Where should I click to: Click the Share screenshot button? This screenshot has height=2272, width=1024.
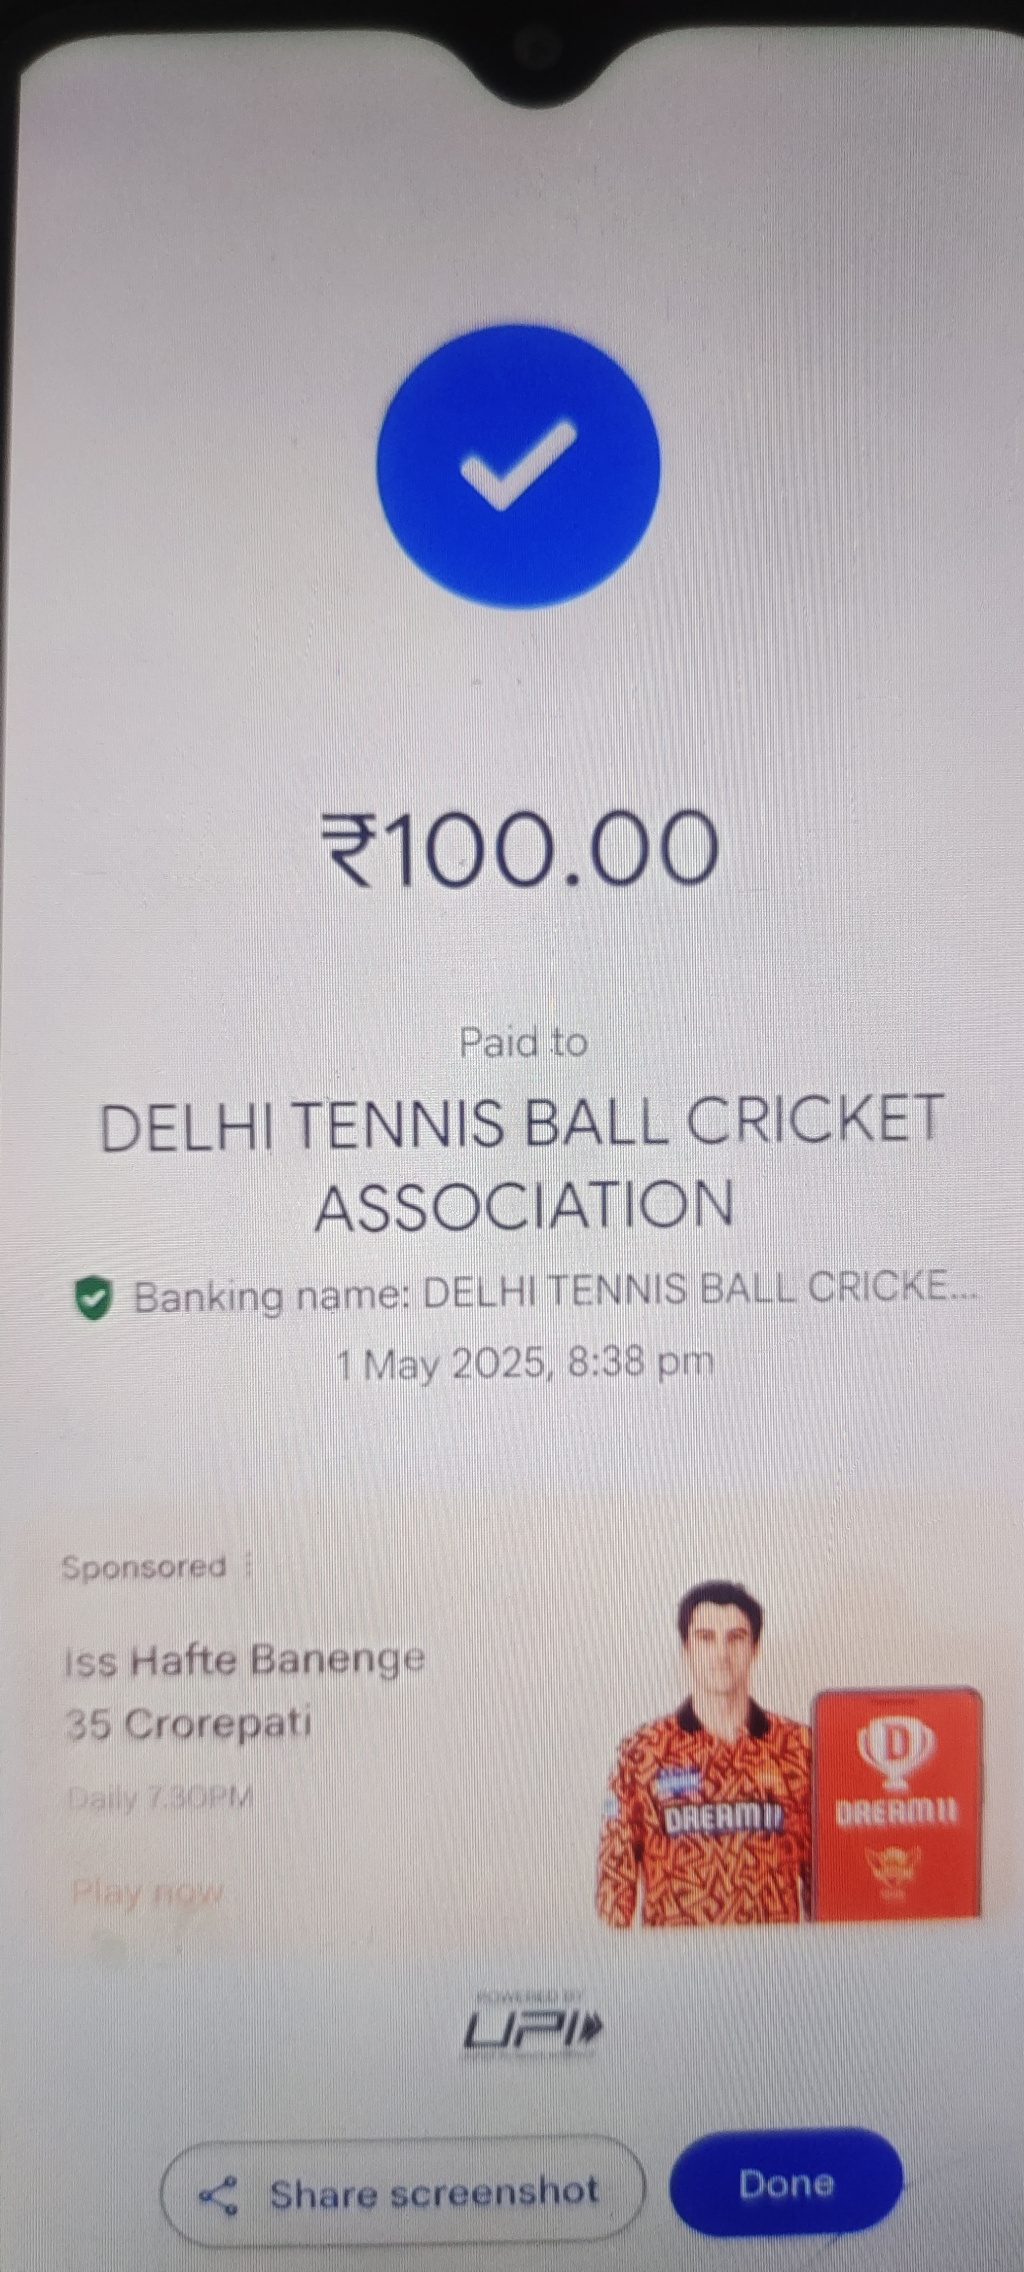(x=401, y=2194)
